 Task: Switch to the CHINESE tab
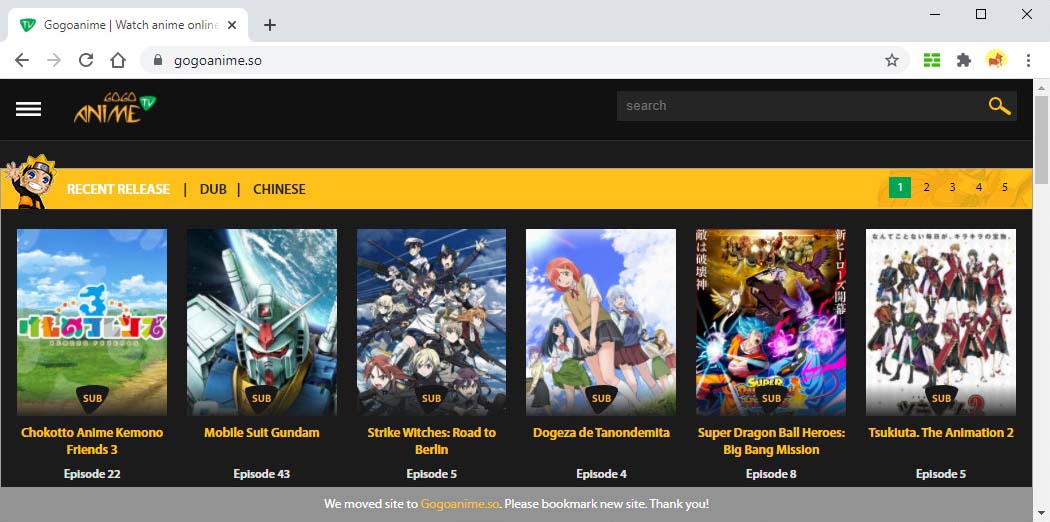coord(279,189)
